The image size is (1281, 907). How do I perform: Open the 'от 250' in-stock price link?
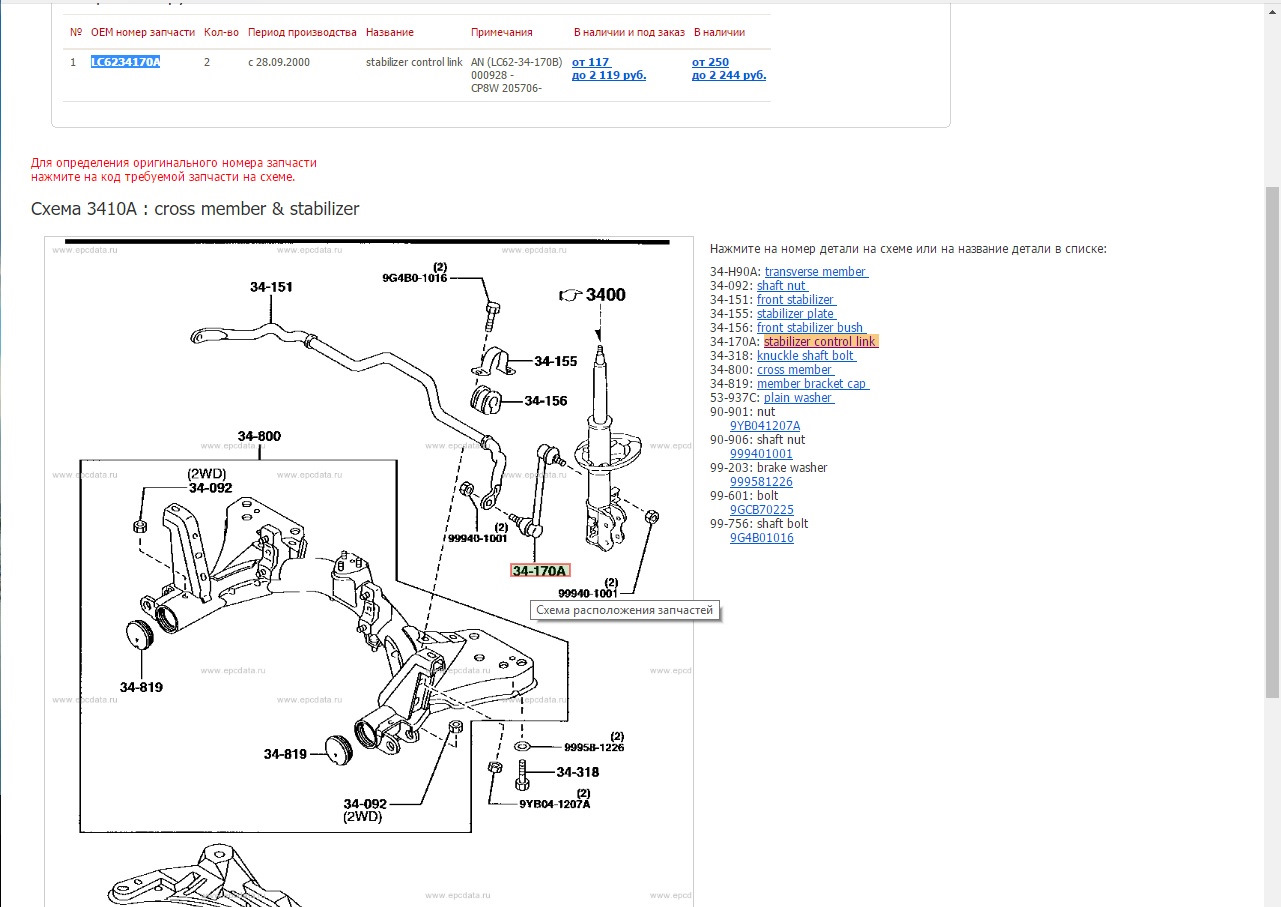710,62
